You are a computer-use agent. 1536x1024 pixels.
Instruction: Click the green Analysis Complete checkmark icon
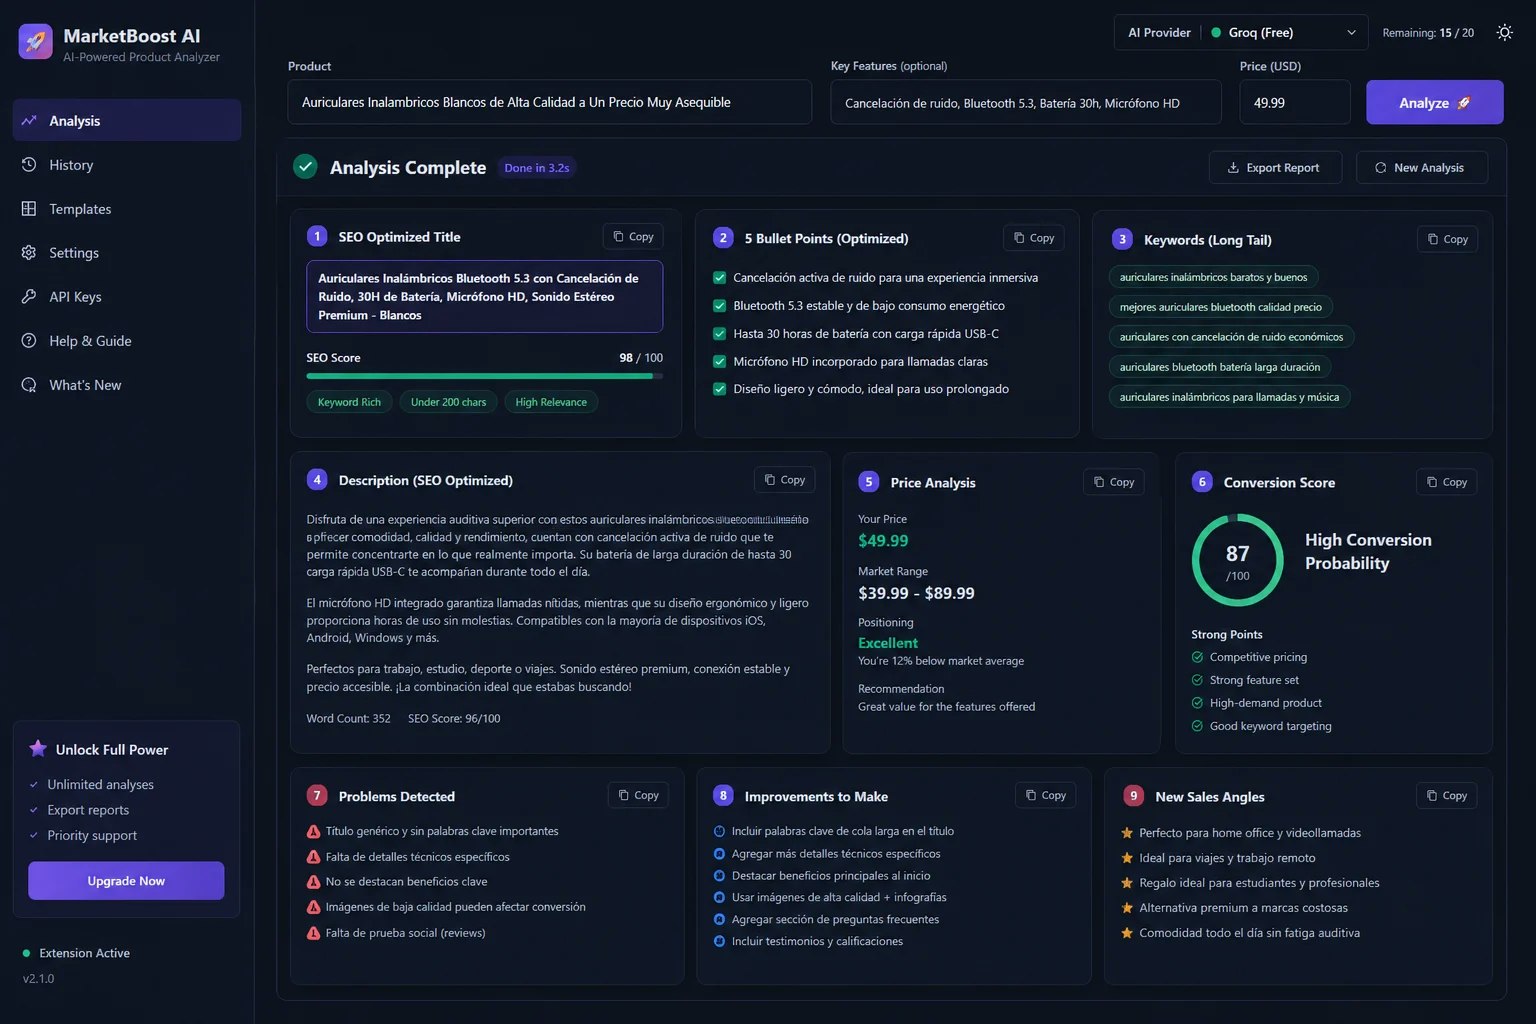pos(305,167)
